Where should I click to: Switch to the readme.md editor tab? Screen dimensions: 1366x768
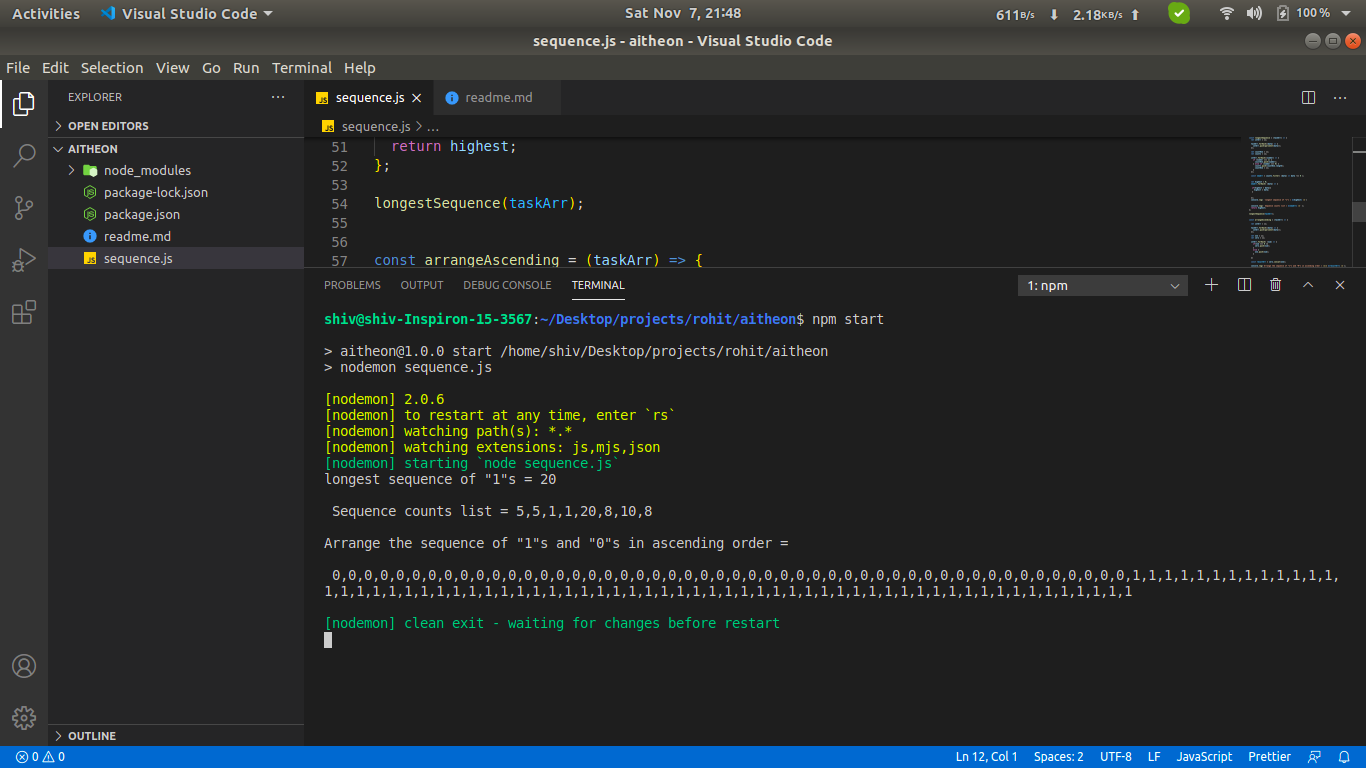tap(497, 98)
